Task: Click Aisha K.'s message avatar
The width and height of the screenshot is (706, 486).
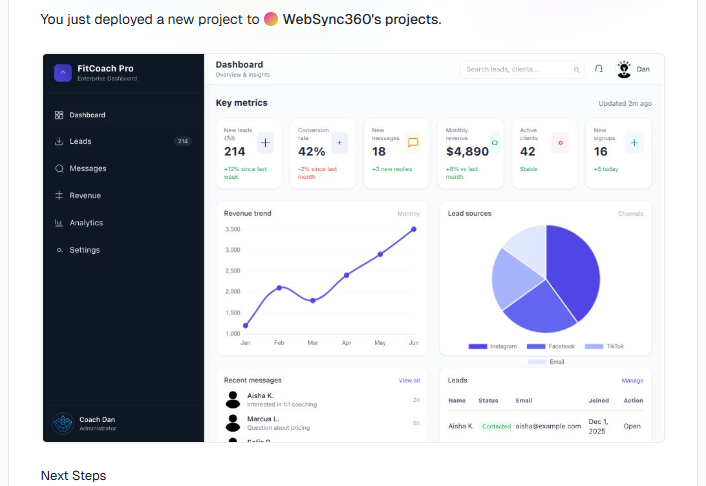Action: (233, 400)
